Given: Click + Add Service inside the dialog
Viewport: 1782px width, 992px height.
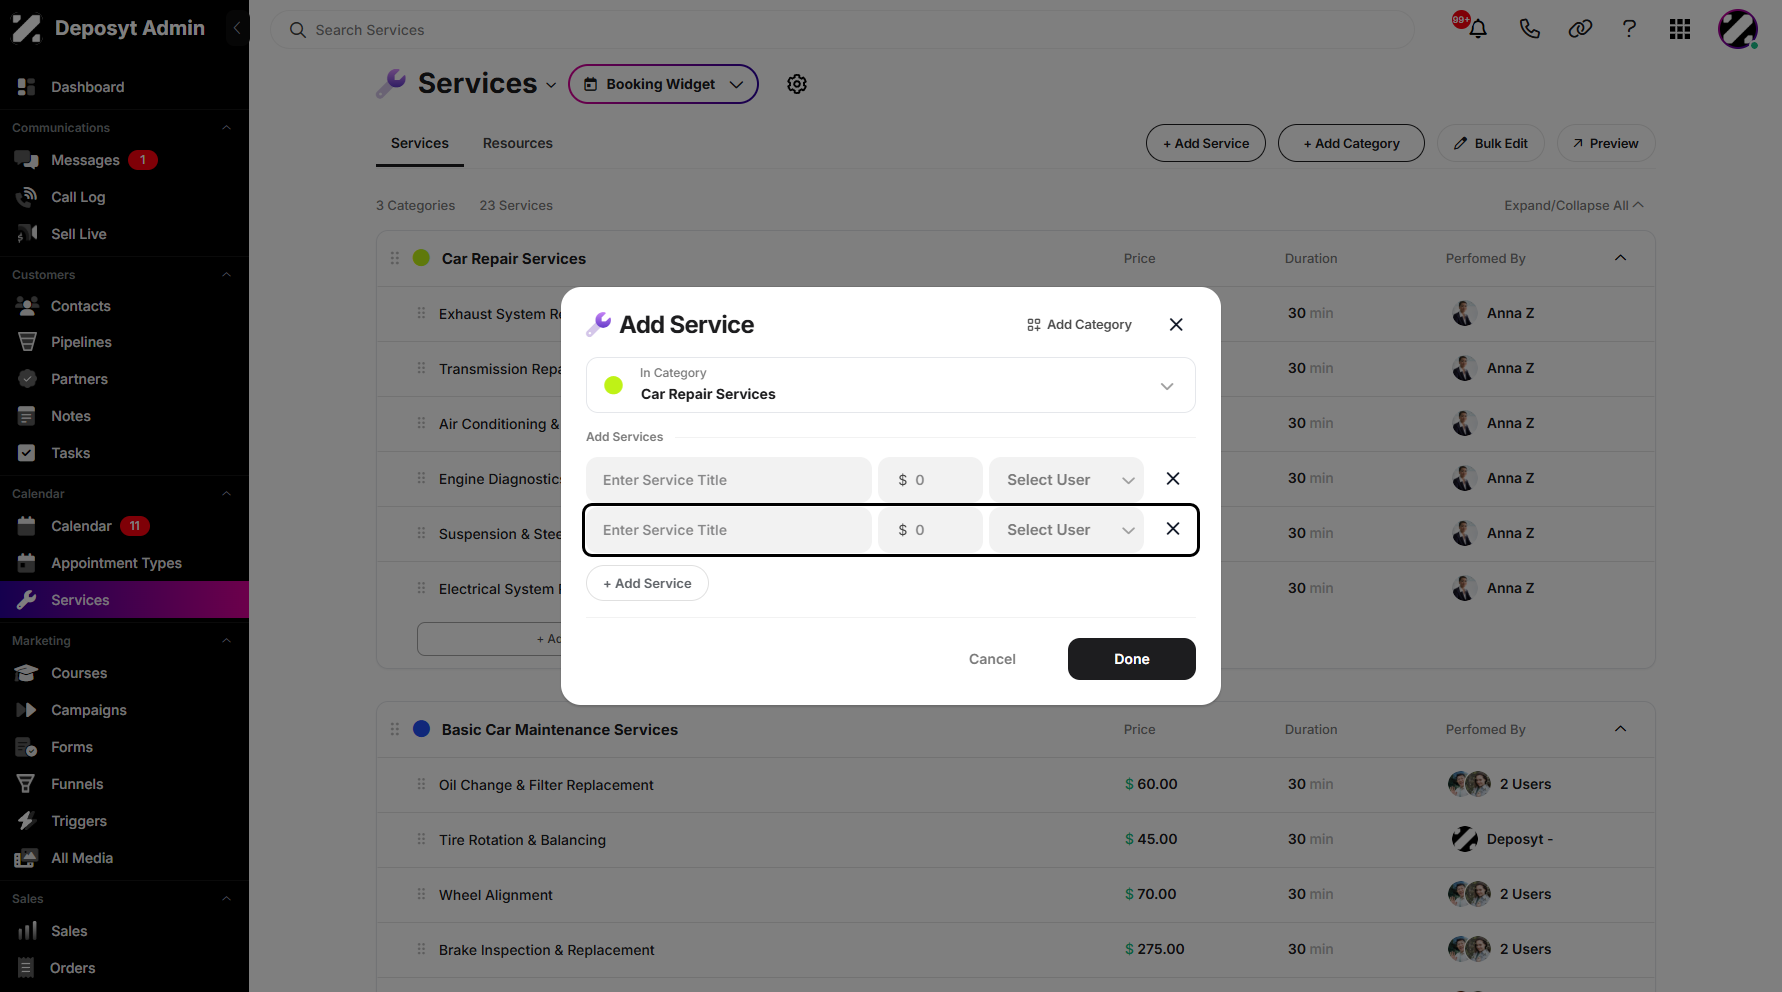Looking at the screenshot, I should point(647,583).
